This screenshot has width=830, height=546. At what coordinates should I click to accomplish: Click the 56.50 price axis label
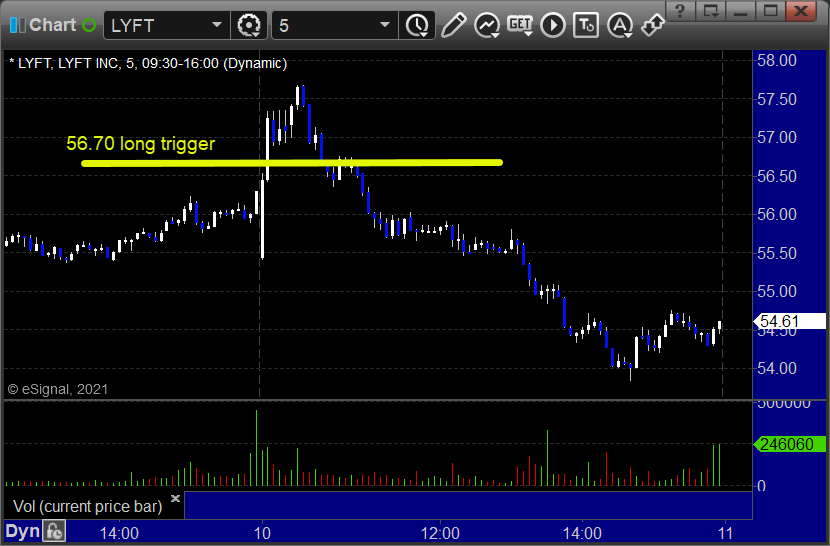777,176
